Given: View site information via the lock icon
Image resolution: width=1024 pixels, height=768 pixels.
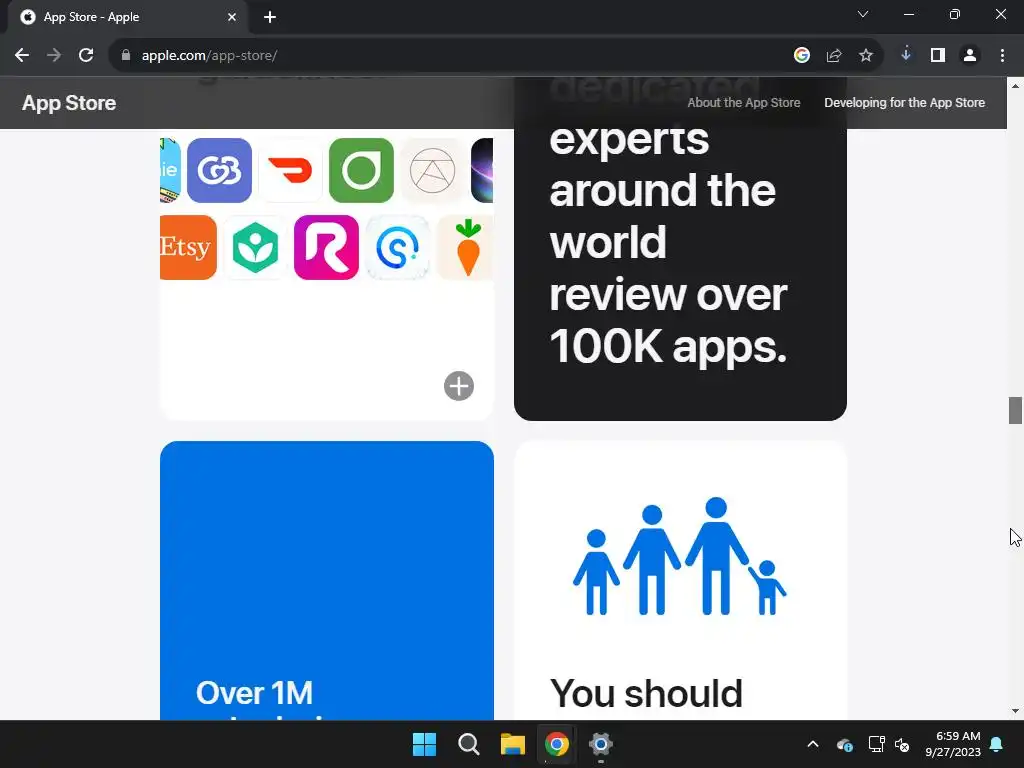Looking at the screenshot, I should pyautogui.click(x=126, y=56).
